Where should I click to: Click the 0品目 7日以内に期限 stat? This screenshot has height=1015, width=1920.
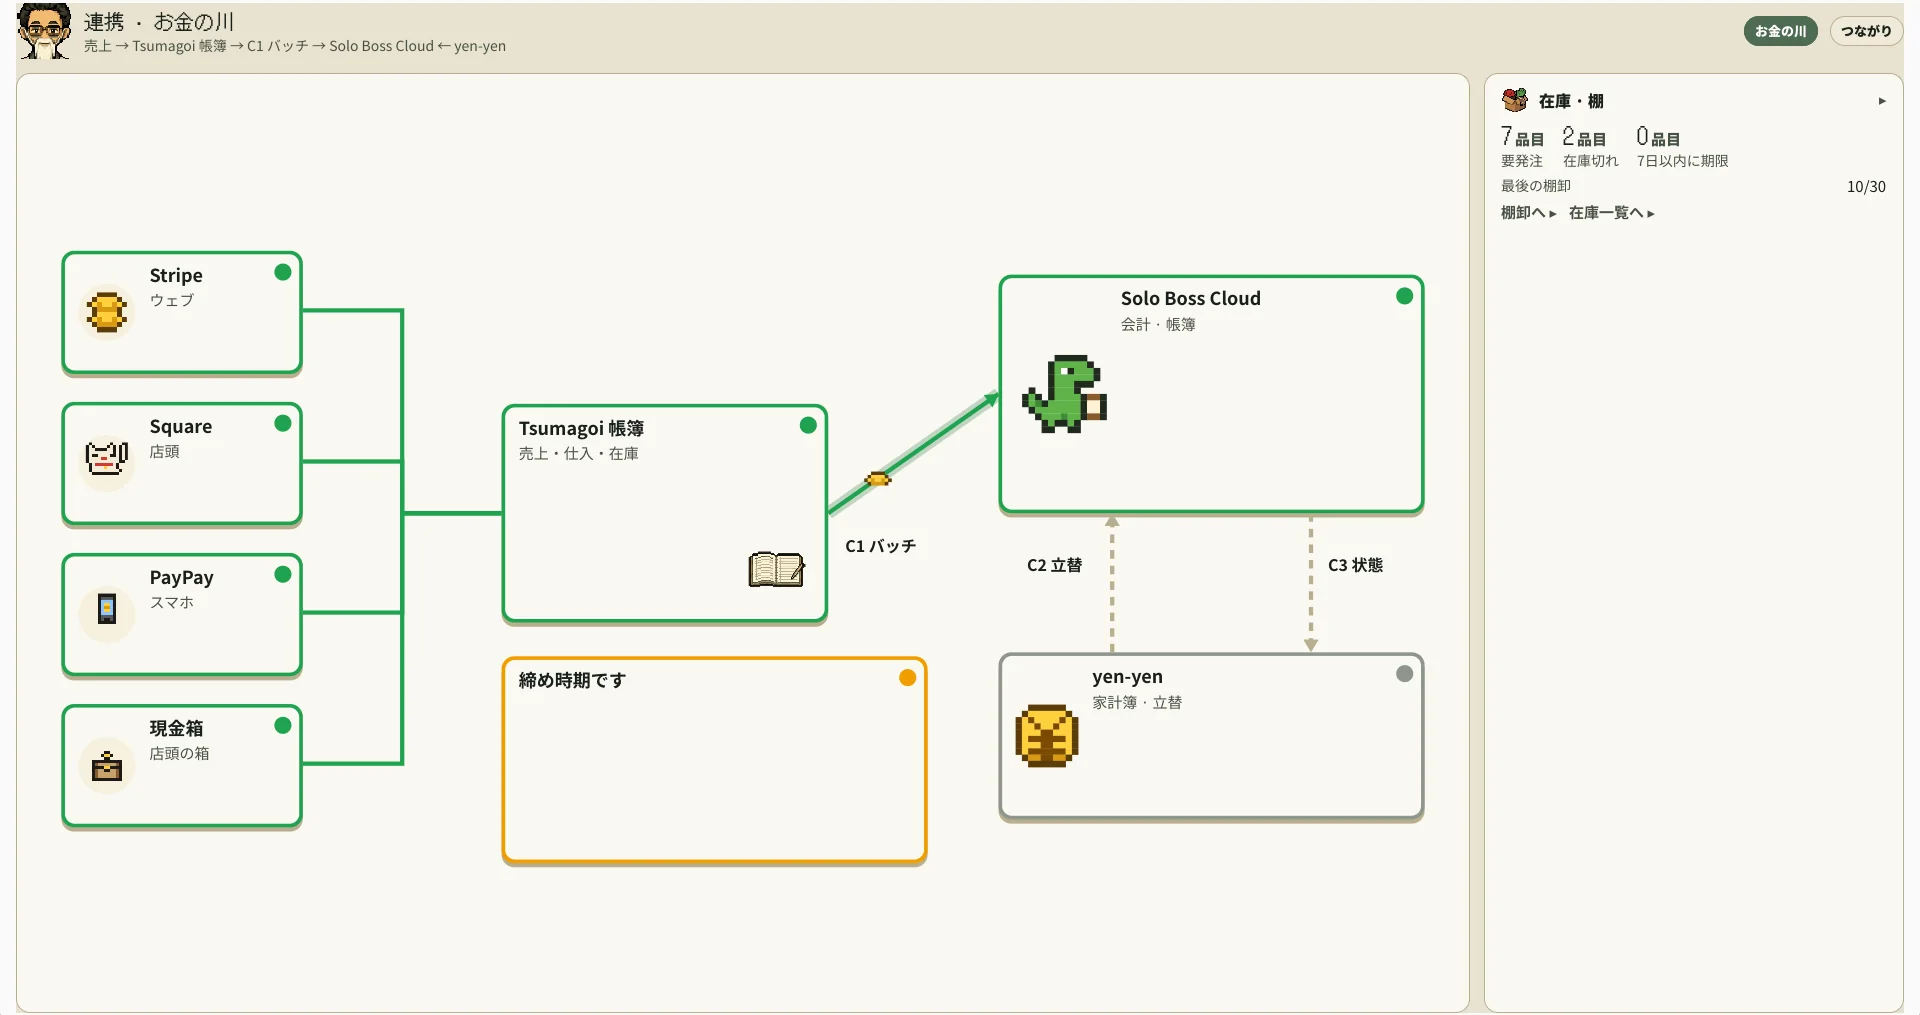1682,147
